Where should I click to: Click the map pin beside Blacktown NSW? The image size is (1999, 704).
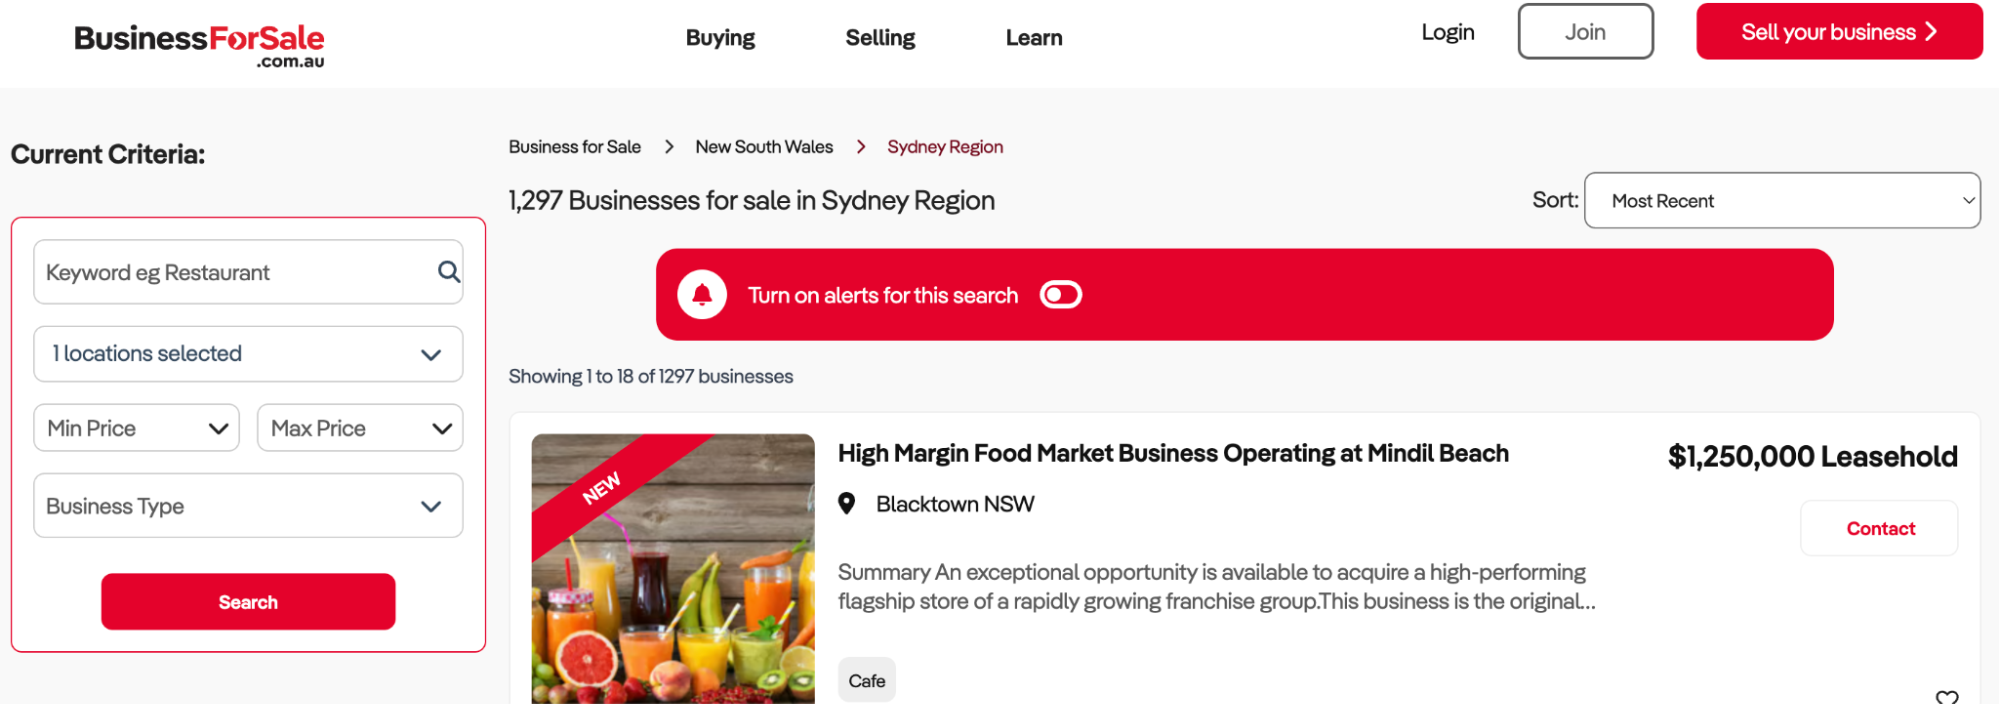point(847,504)
